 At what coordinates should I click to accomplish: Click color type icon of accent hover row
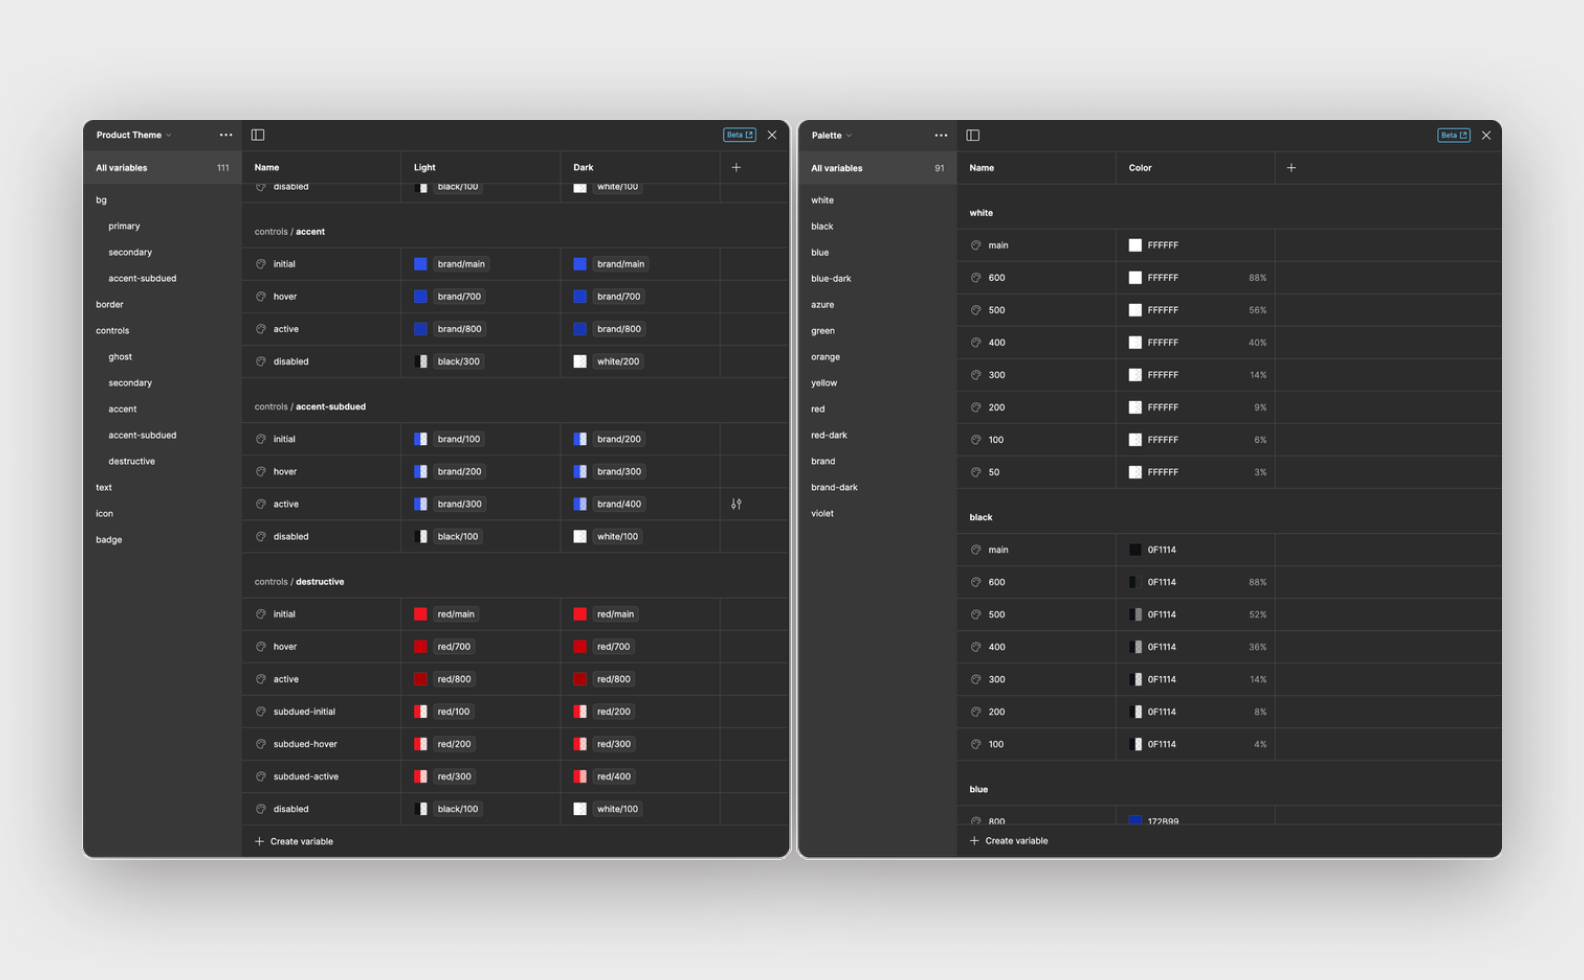[x=261, y=297]
